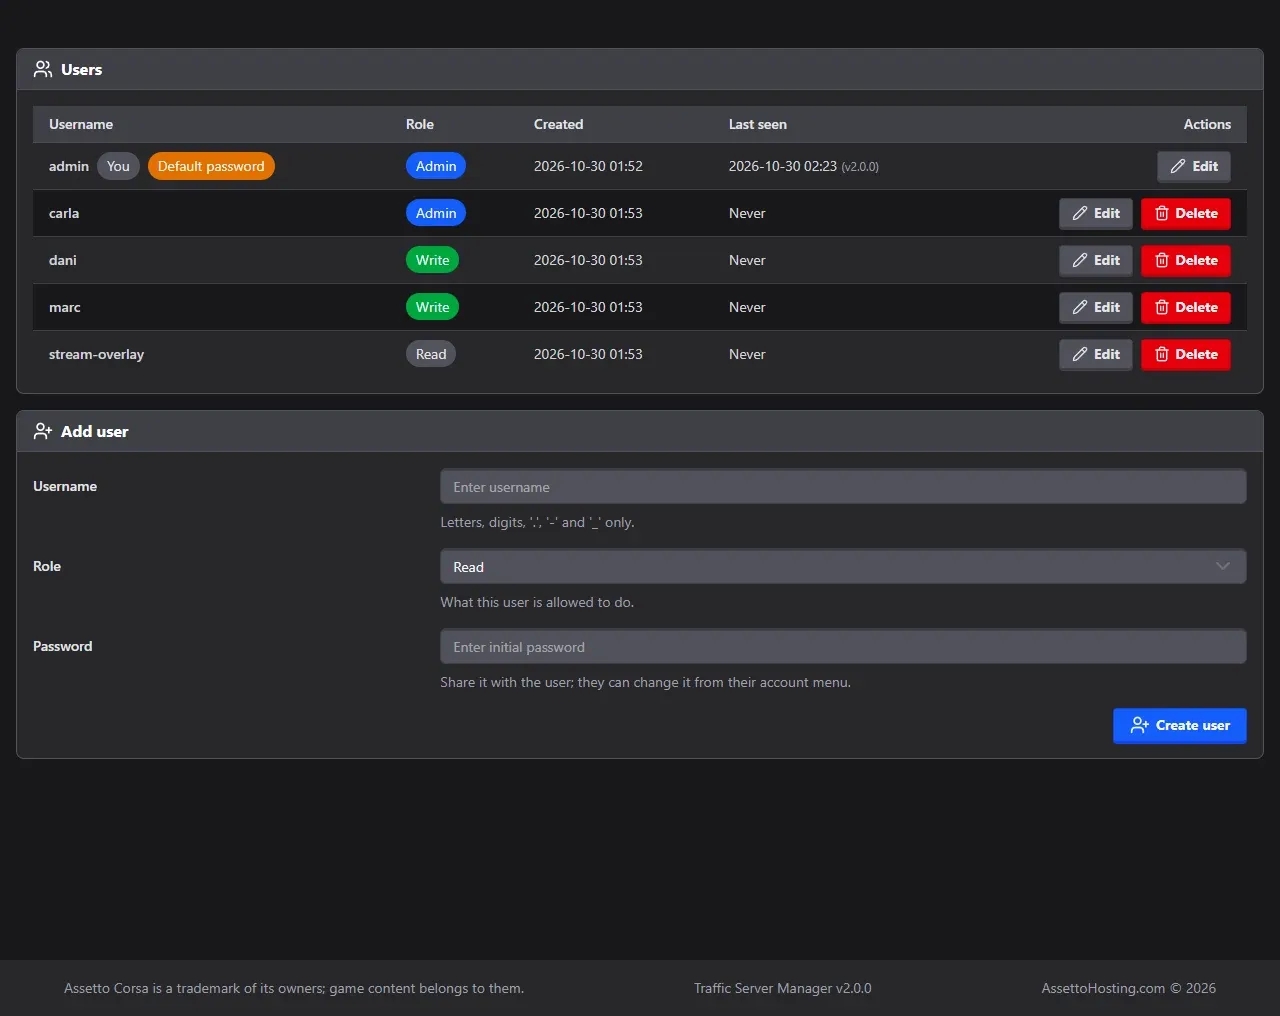The width and height of the screenshot is (1280, 1016).
Task: Delete the dani user
Action: pos(1186,260)
